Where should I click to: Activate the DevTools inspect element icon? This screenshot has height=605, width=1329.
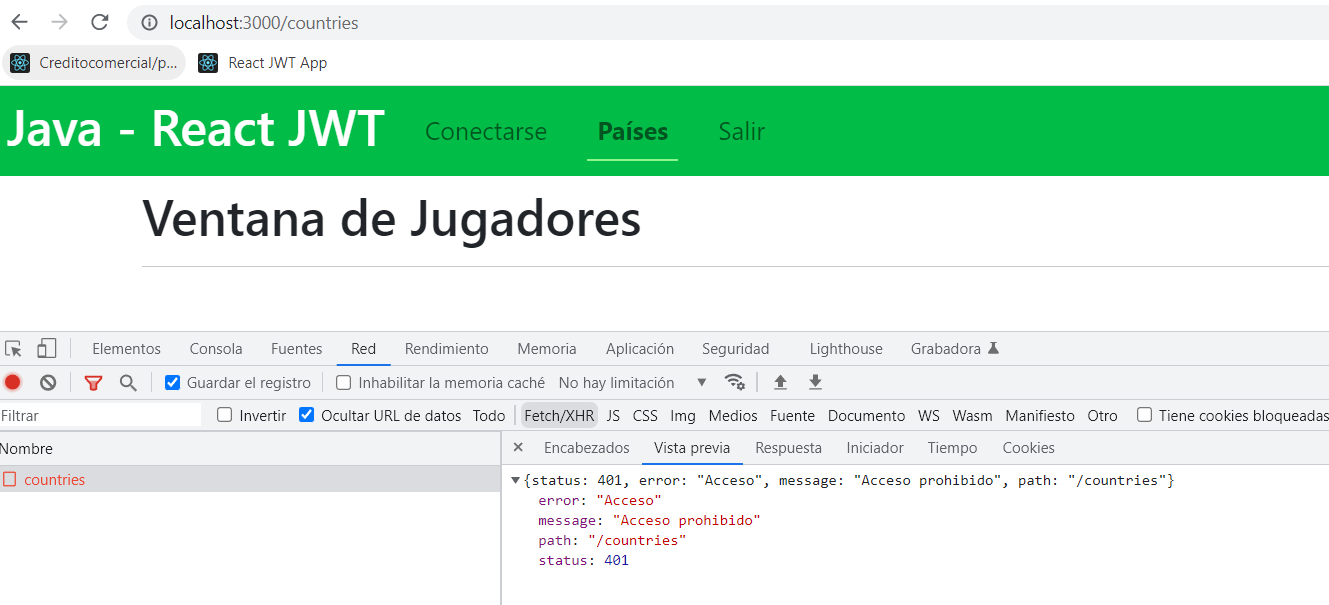click(x=14, y=349)
